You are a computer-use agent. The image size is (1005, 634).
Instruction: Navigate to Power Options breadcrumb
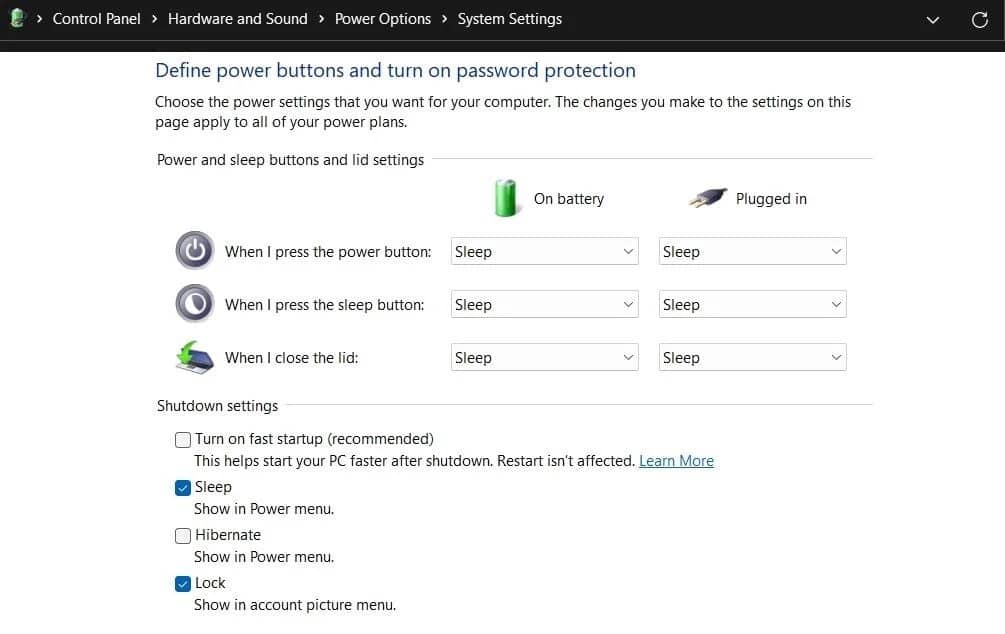[x=383, y=18]
